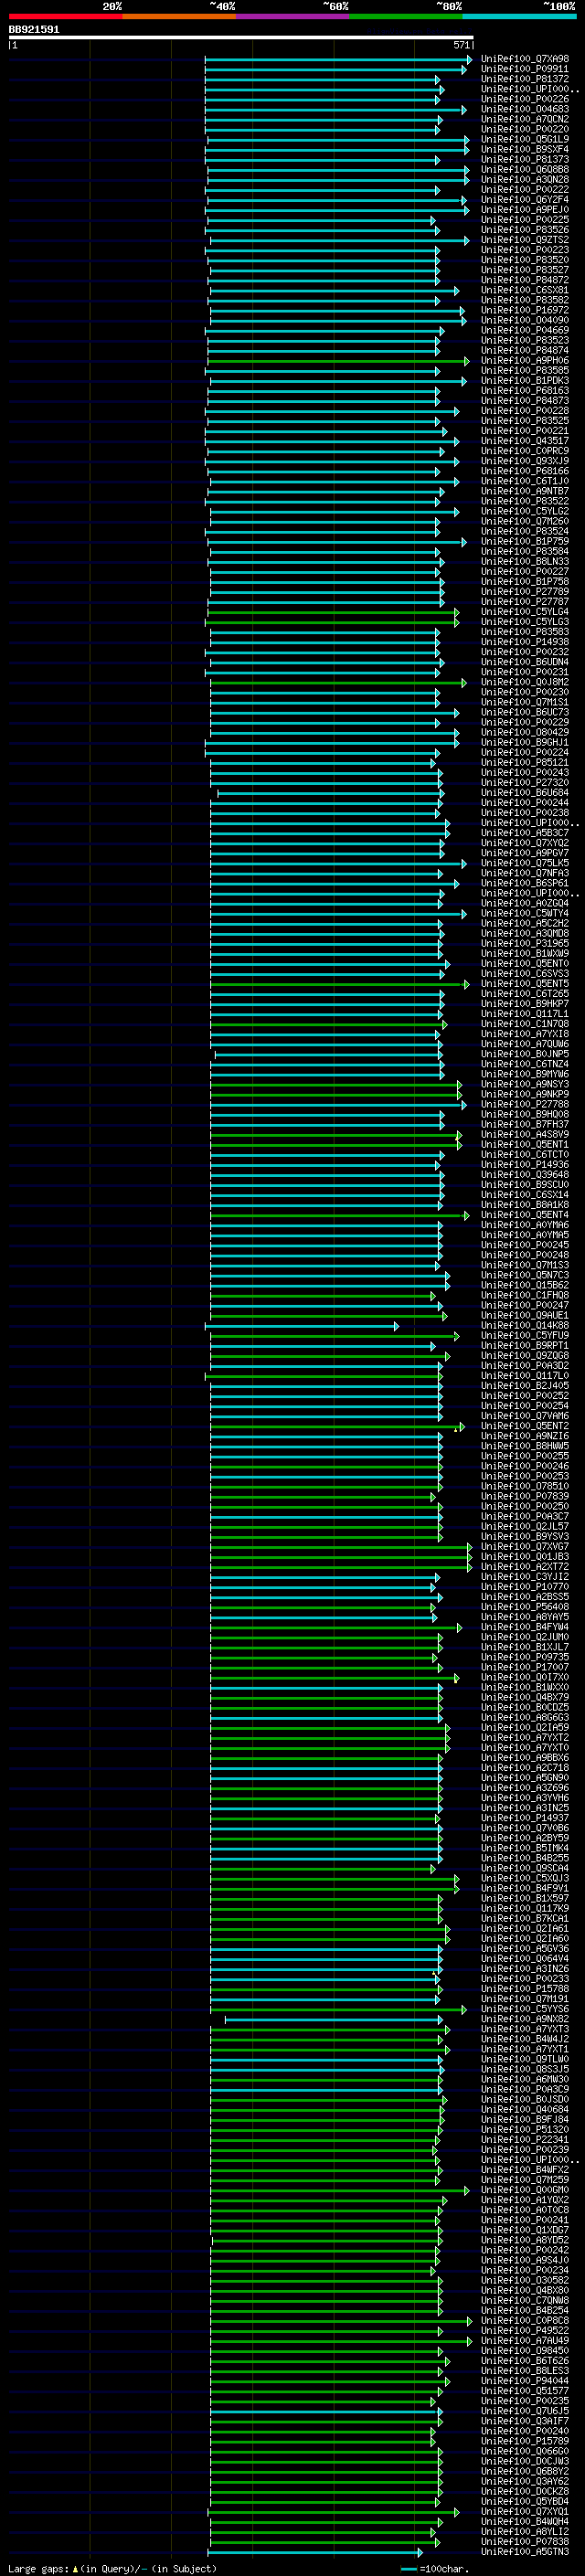Click the UniRef100_P15789 label
The width and height of the screenshot is (585, 2576).
pos(525,2441)
